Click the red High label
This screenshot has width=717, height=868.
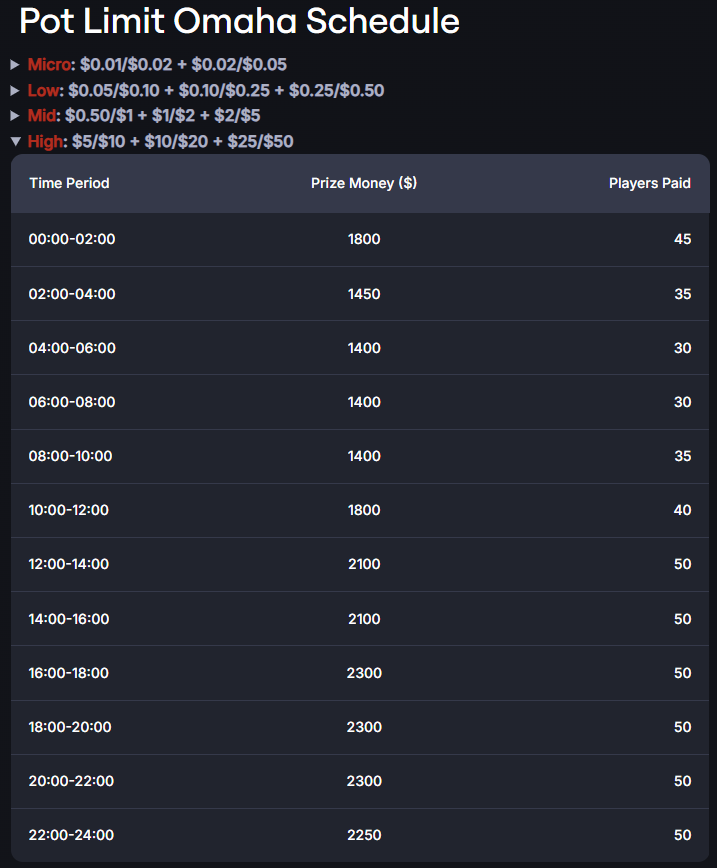(45, 142)
